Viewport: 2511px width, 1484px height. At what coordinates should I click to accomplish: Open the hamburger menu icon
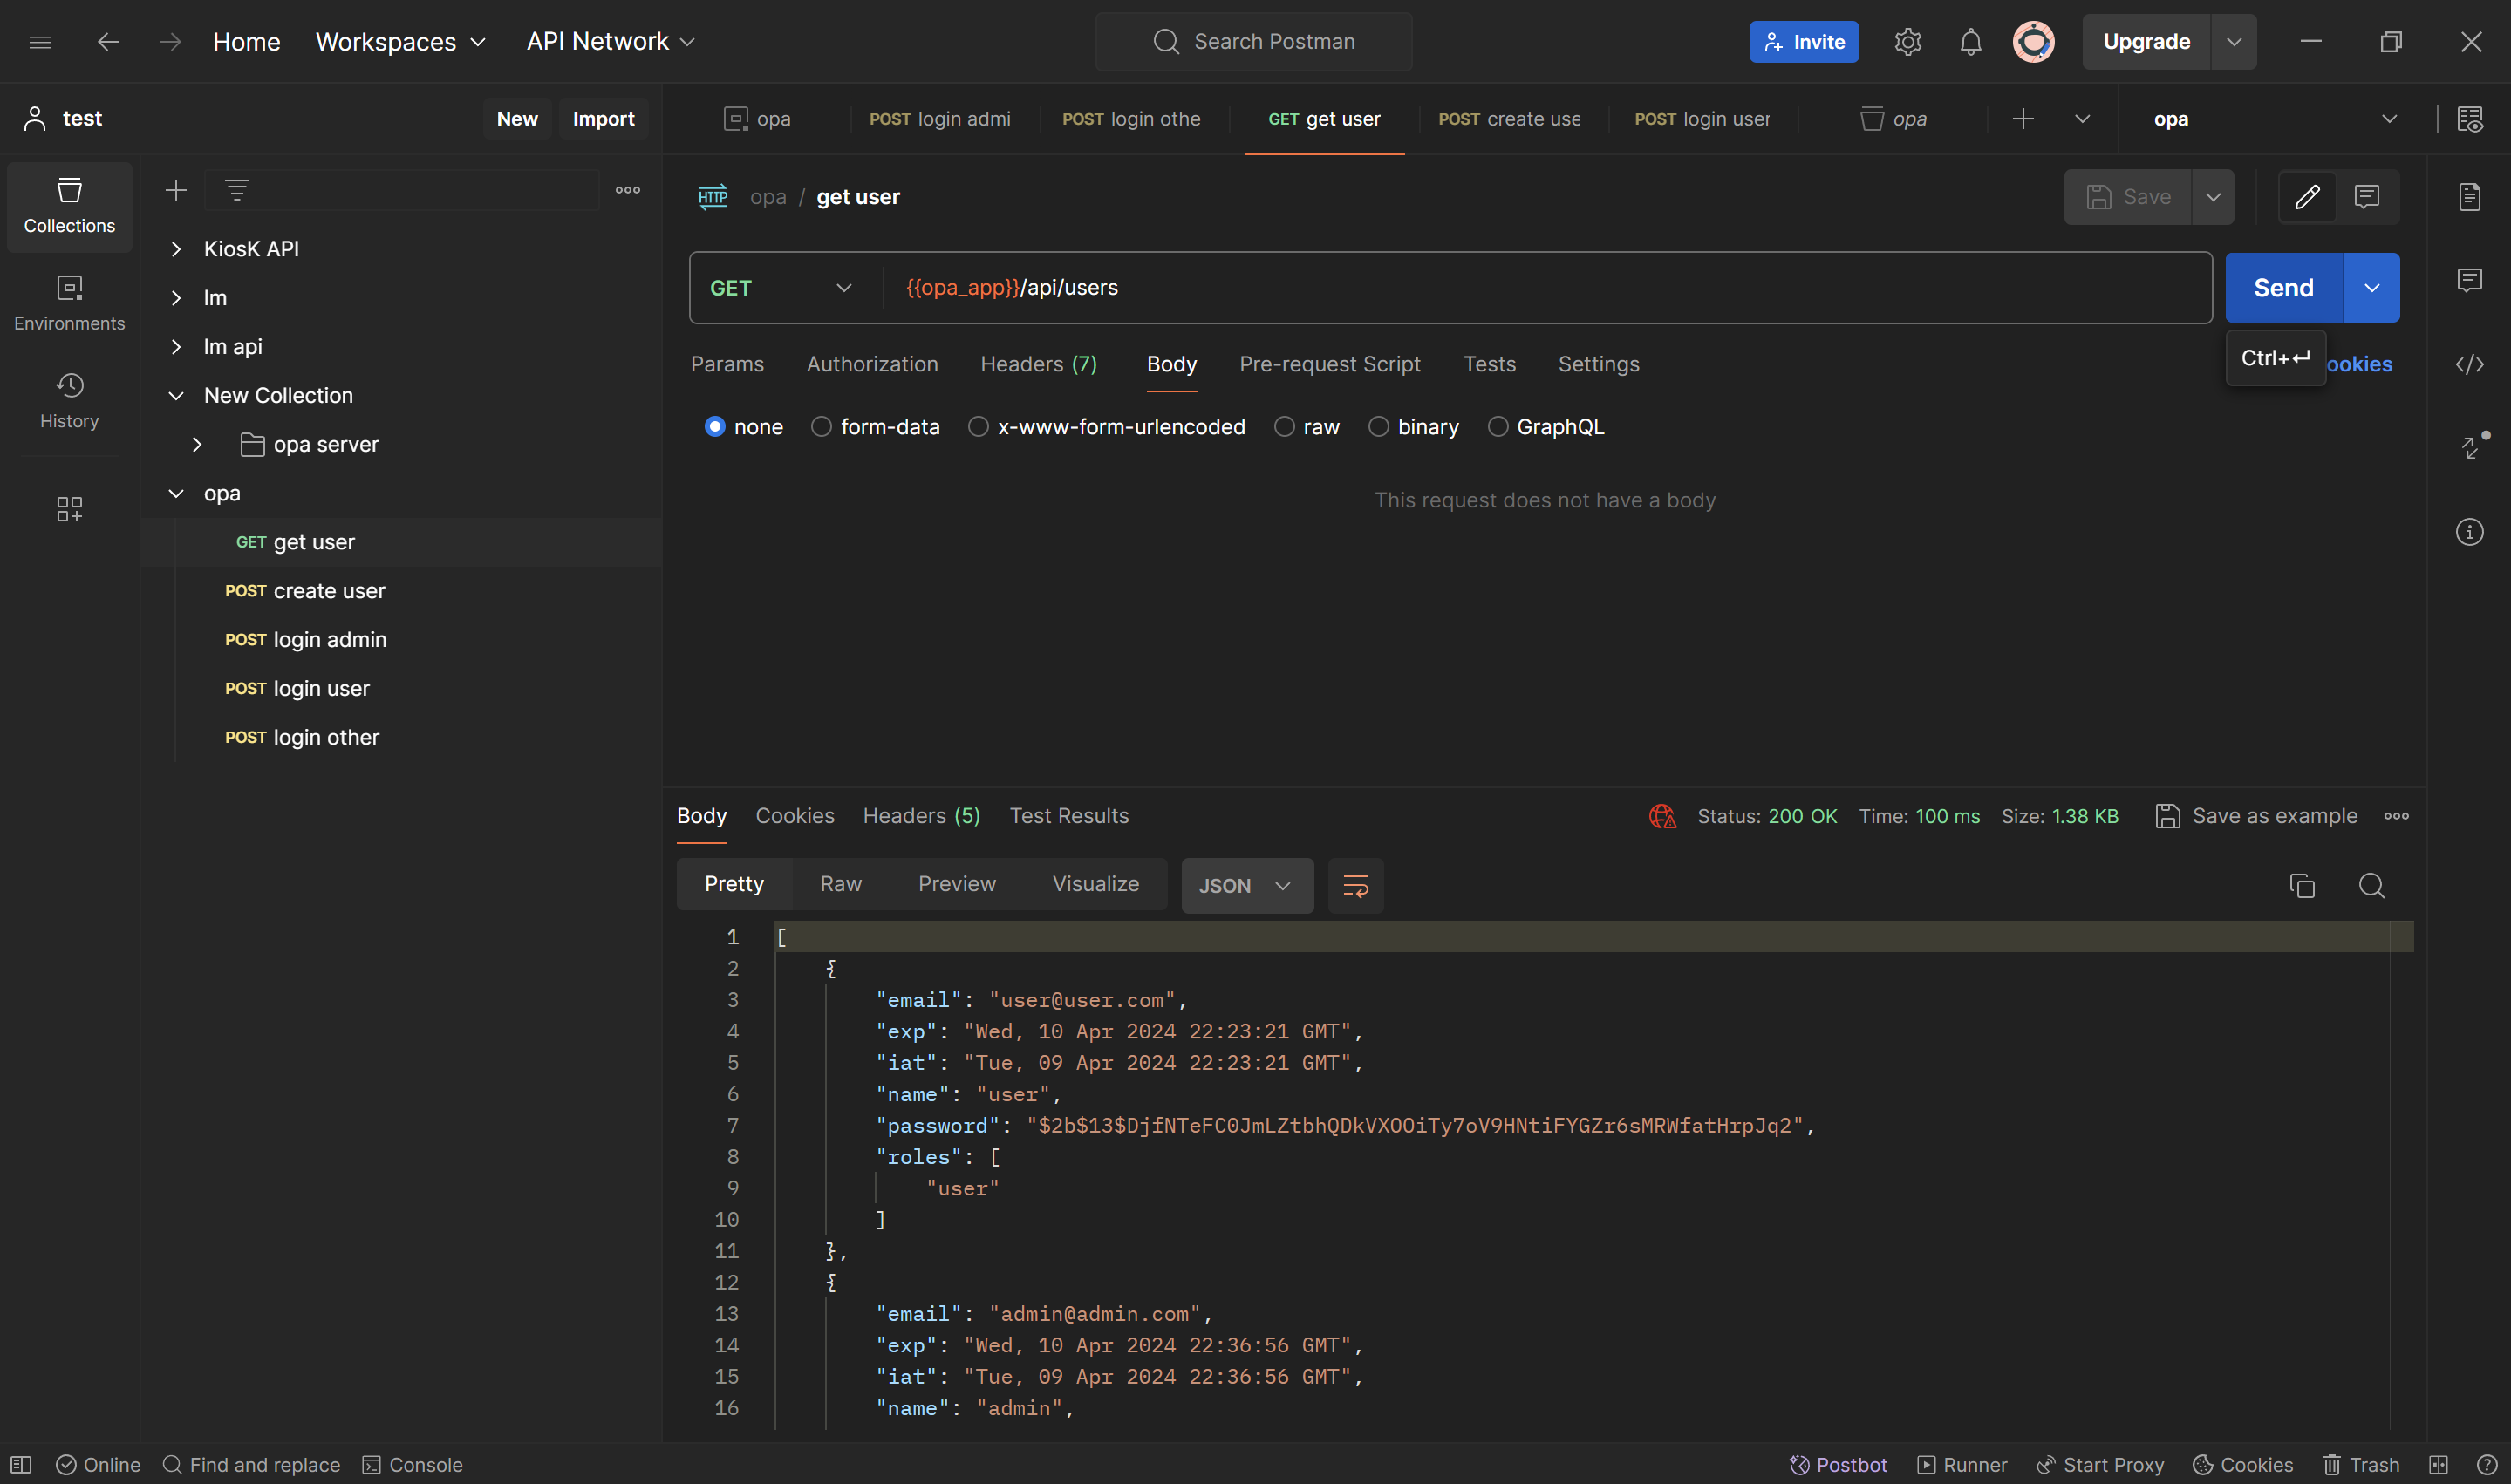pyautogui.click(x=40, y=42)
